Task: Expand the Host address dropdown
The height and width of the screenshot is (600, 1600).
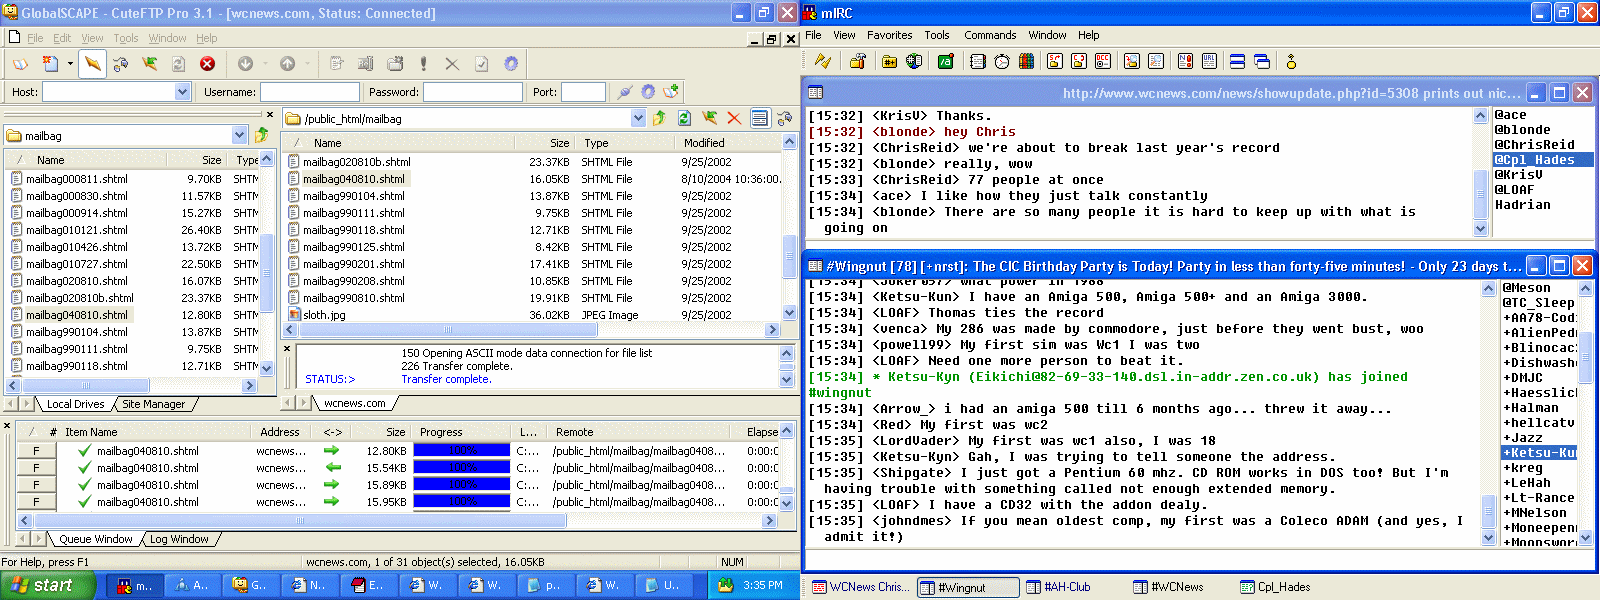Action: click(x=182, y=92)
